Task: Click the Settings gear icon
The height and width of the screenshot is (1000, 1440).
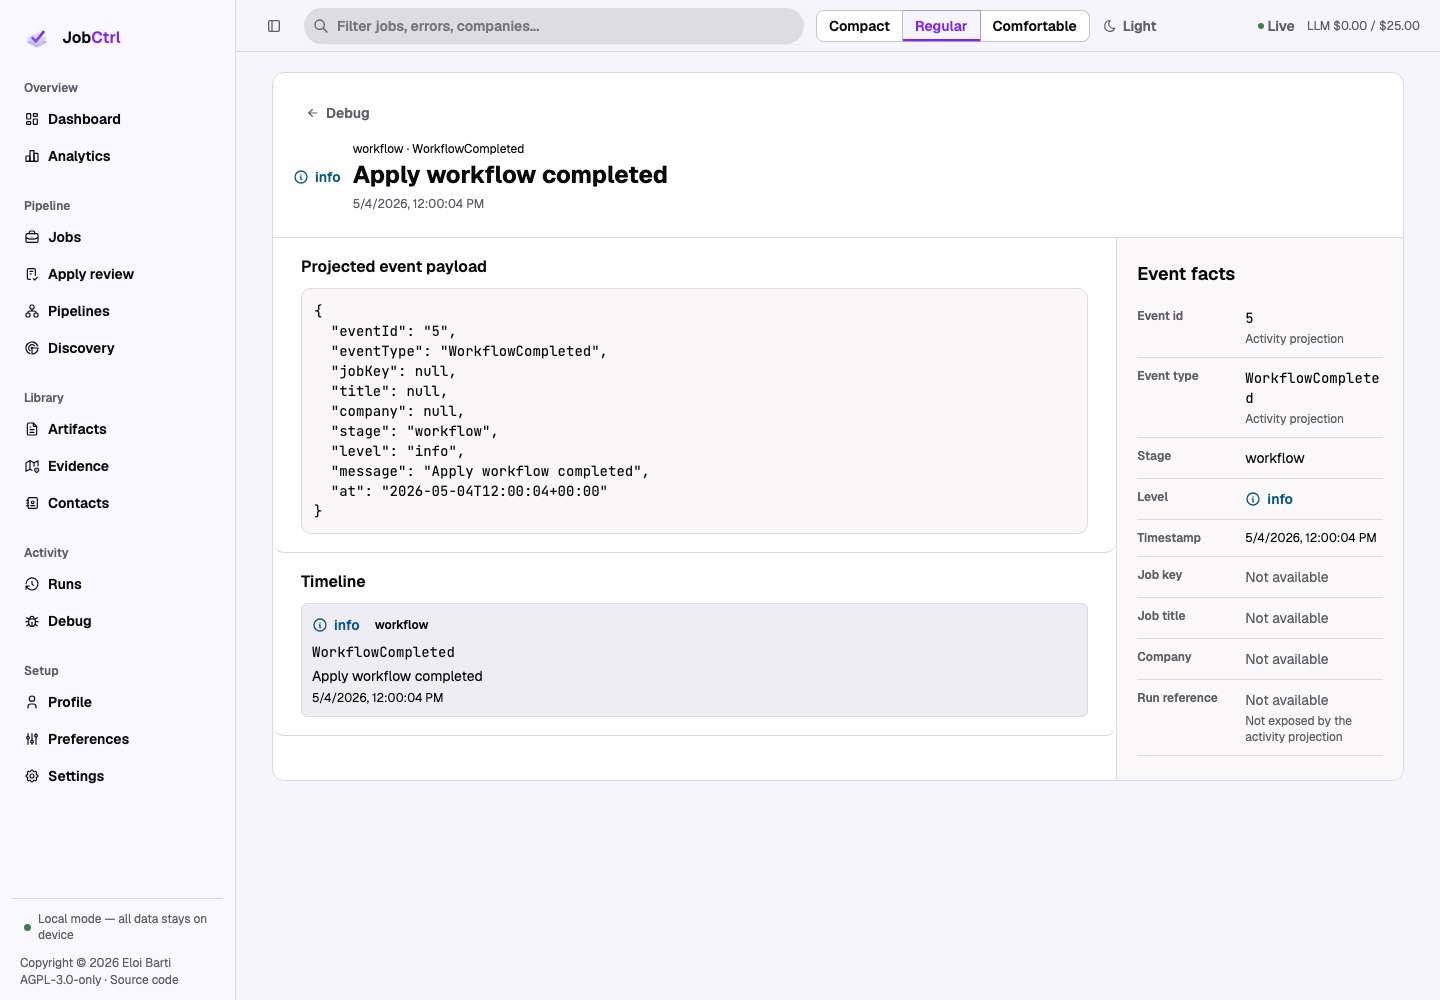Action: 32,776
